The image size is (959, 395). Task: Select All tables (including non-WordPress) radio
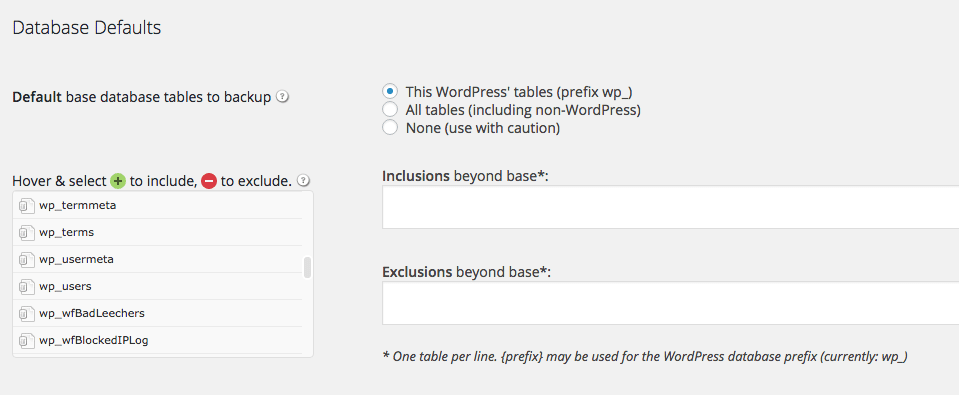[x=390, y=110]
